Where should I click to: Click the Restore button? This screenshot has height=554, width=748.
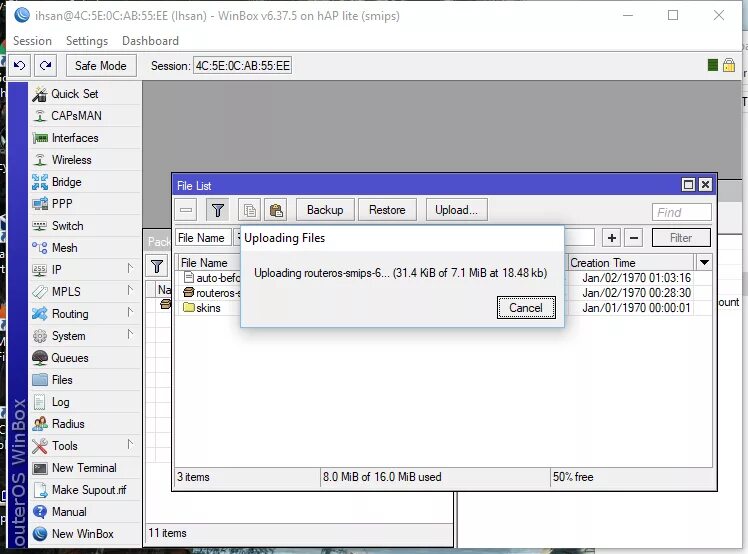pos(387,210)
